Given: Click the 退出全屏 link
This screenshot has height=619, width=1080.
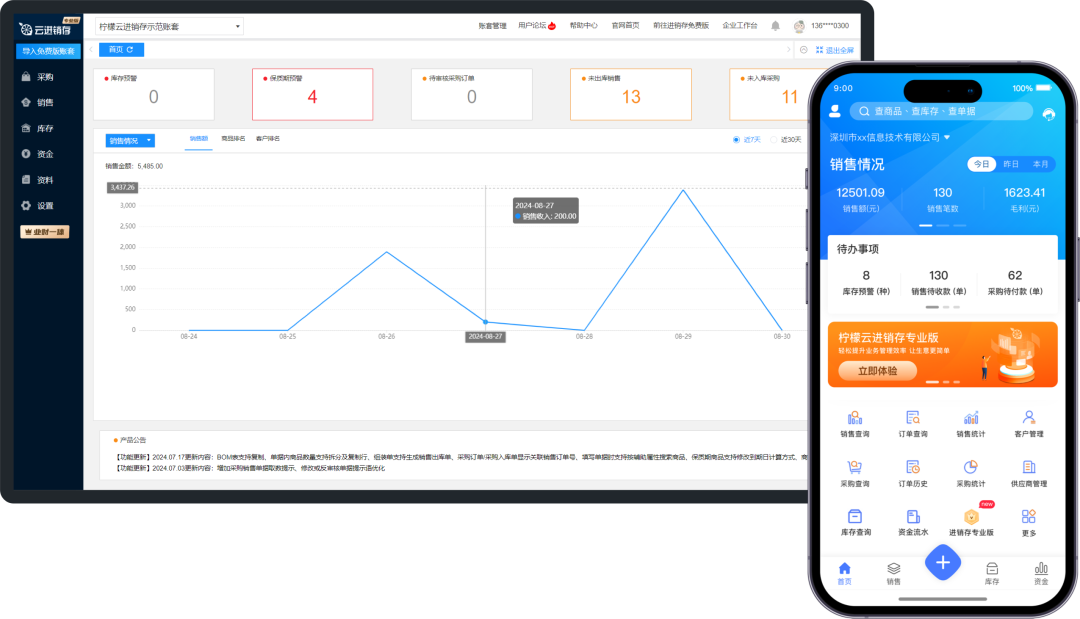Looking at the screenshot, I should point(835,50).
